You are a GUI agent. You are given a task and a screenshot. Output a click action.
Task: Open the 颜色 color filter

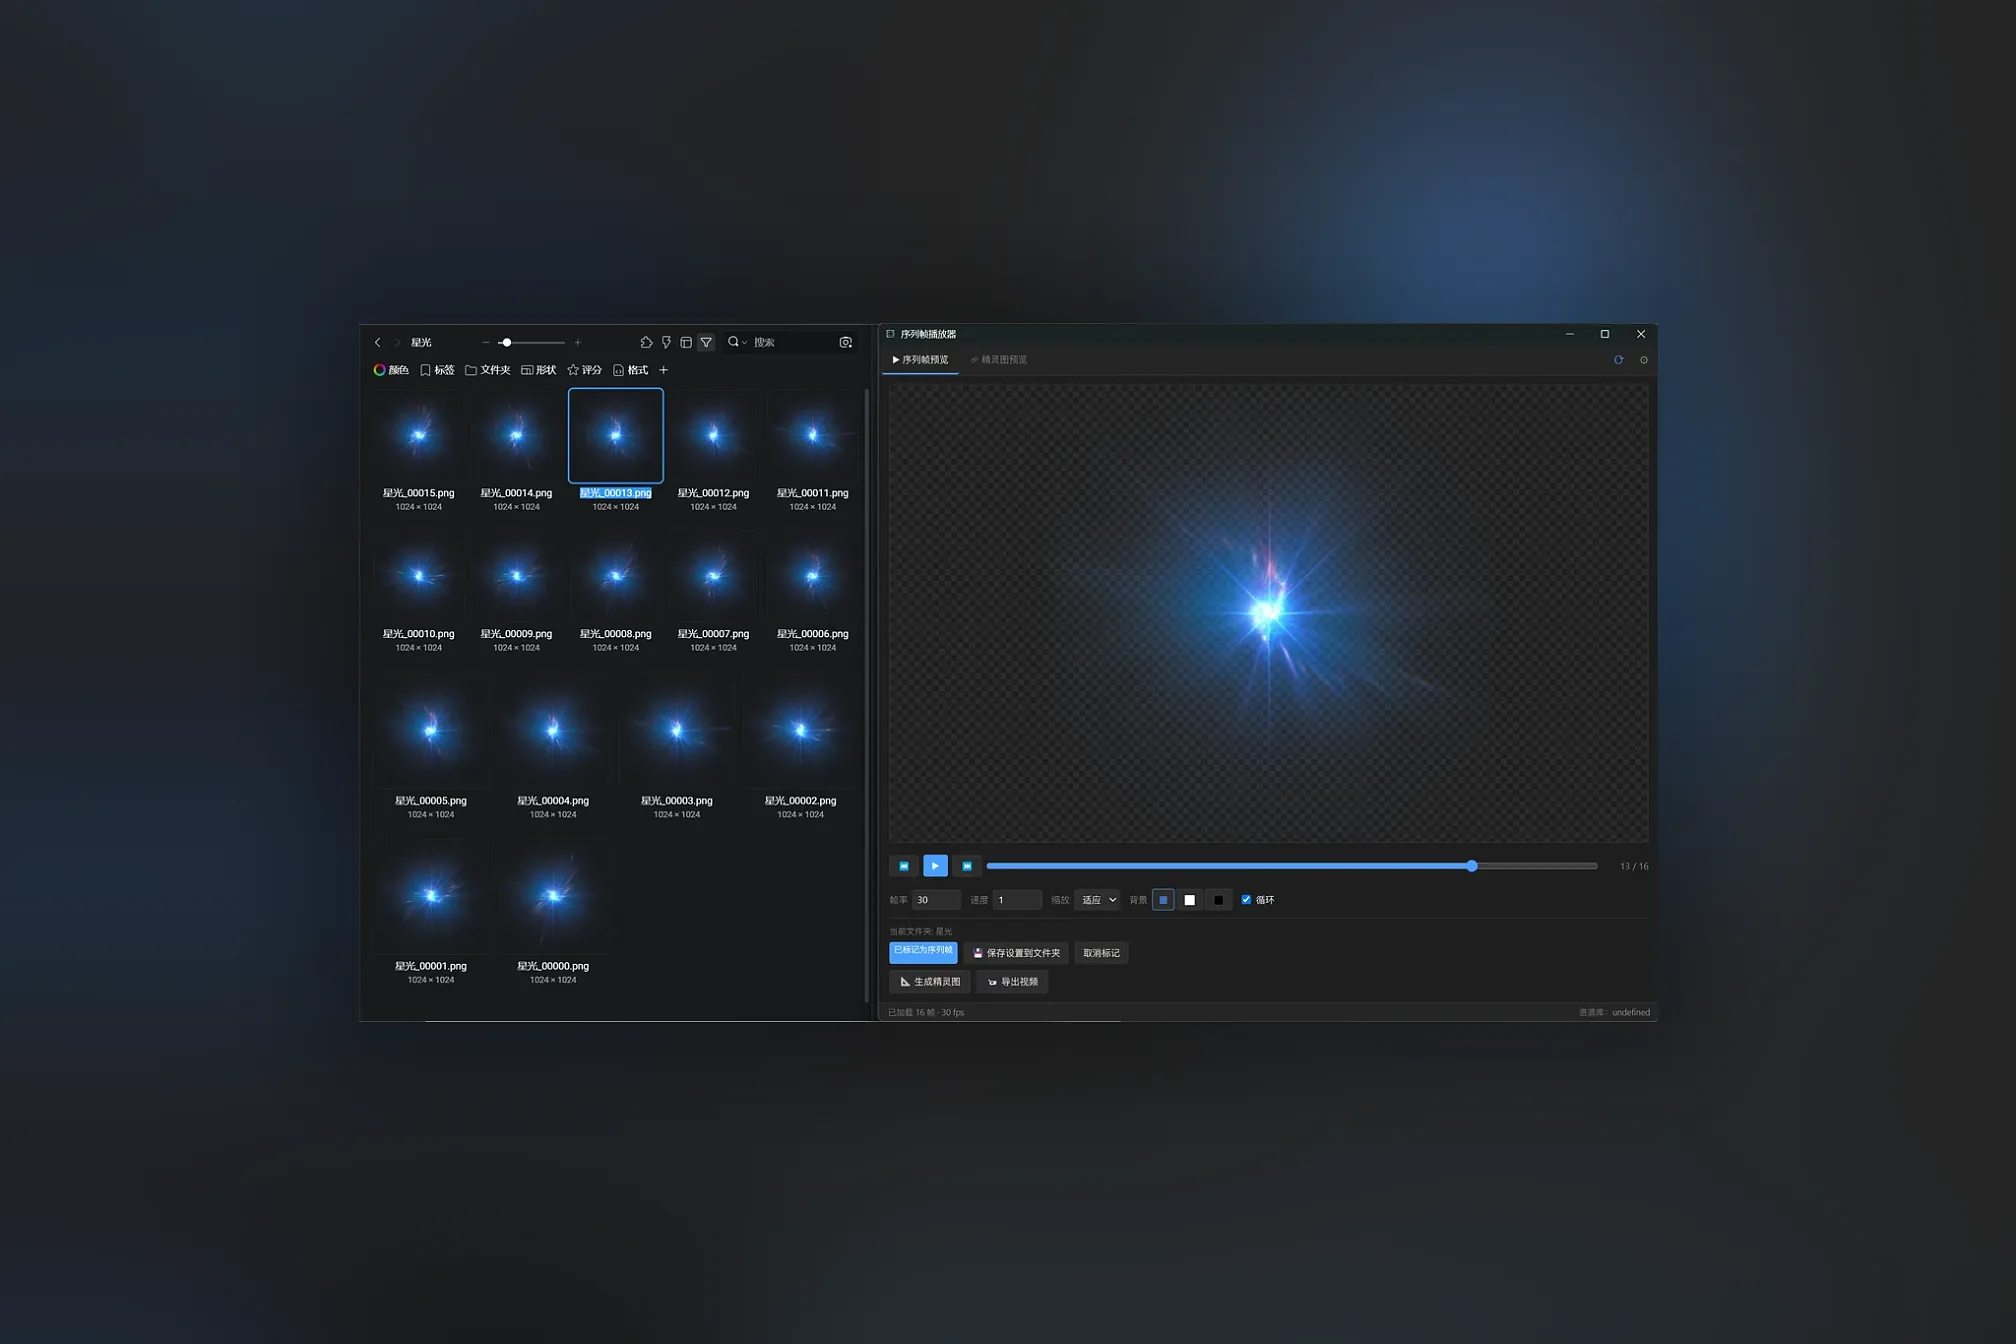coord(391,370)
